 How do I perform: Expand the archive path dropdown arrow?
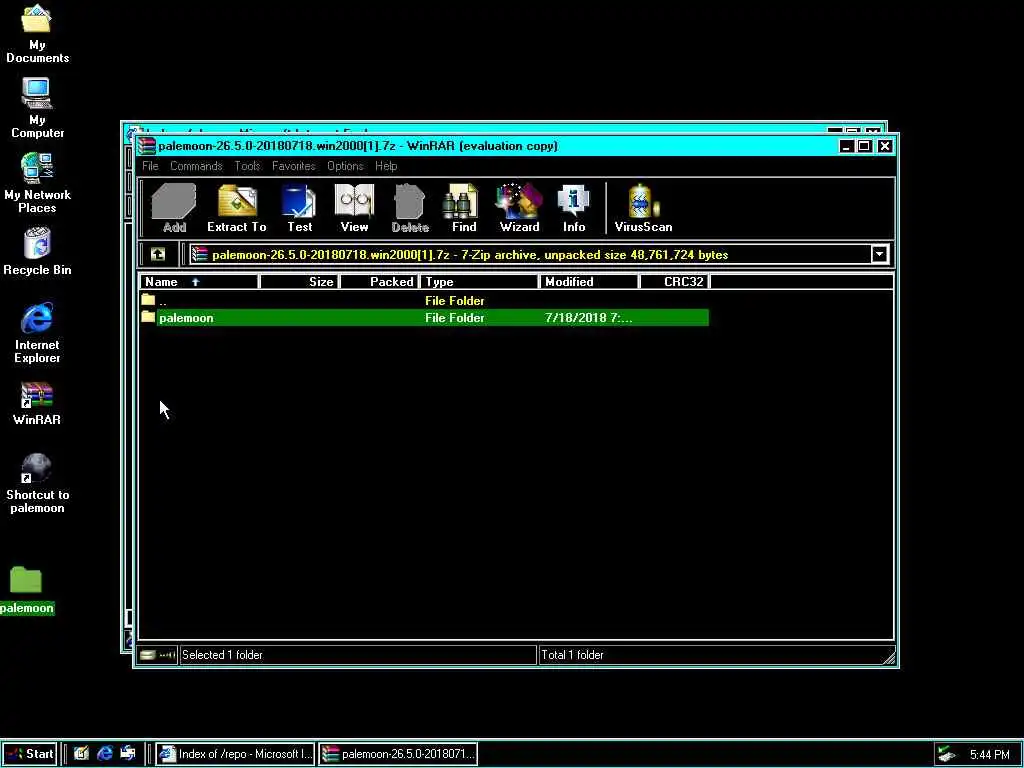point(880,255)
